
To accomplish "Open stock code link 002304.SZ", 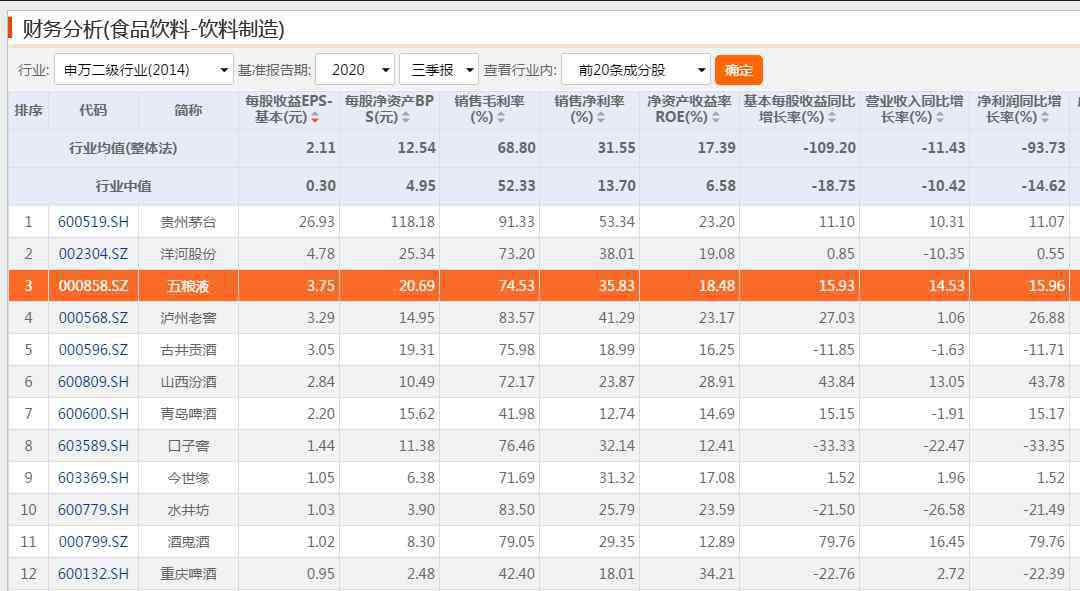I will pos(93,254).
